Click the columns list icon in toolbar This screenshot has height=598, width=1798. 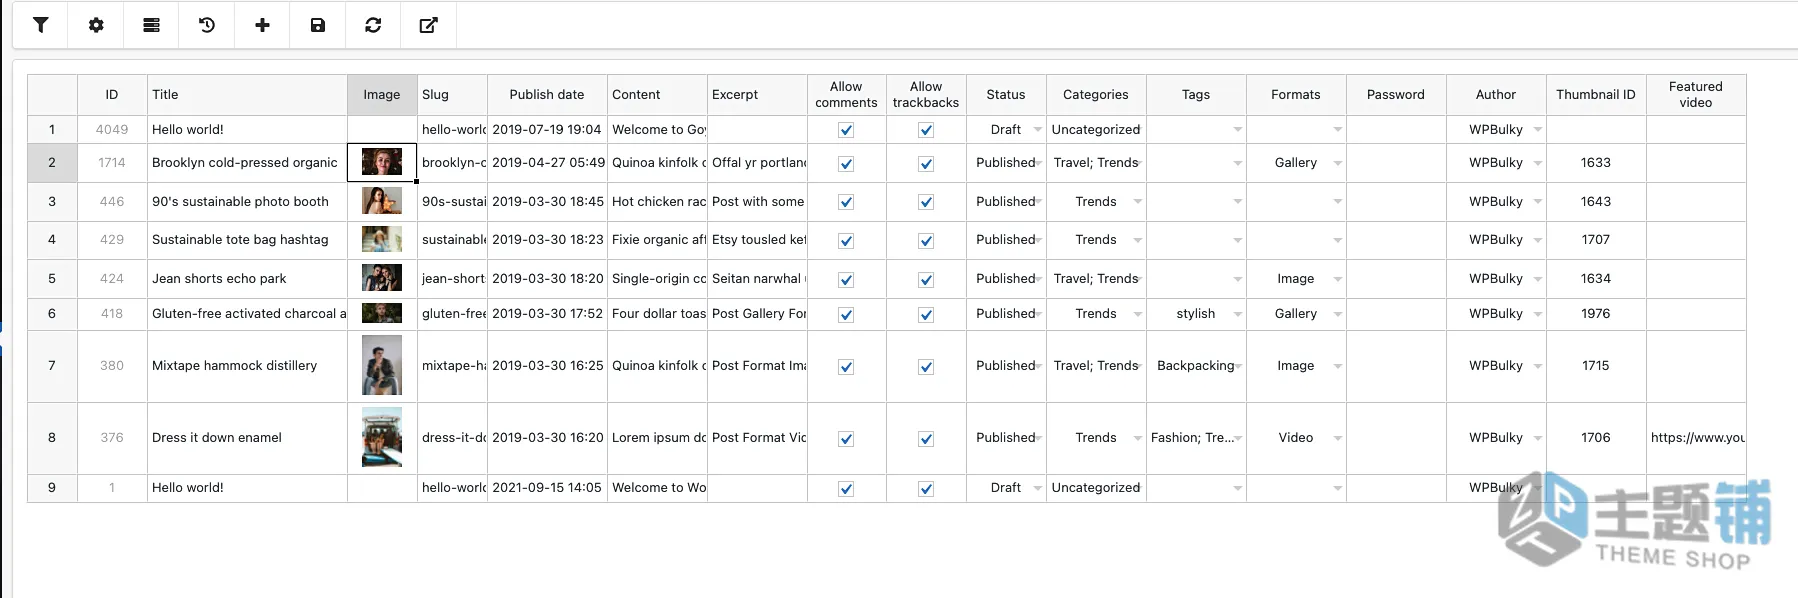coord(151,25)
